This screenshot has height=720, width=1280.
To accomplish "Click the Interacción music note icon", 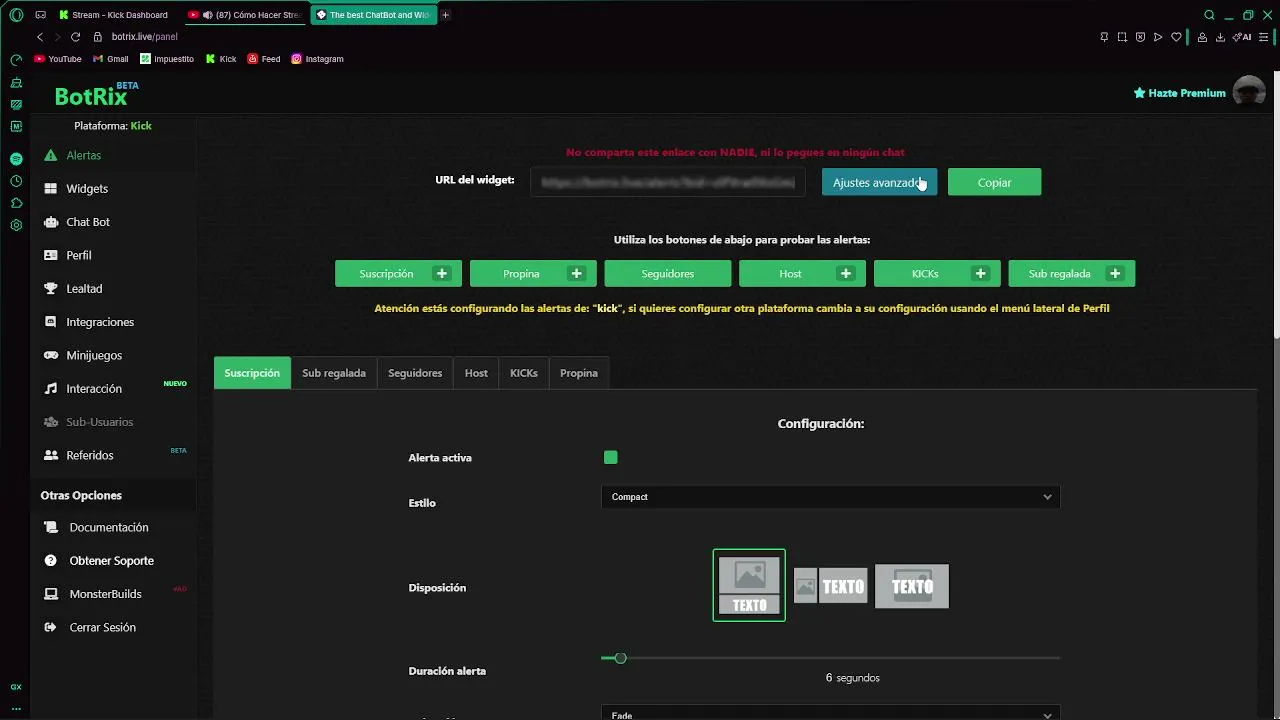I will pyautogui.click(x=51, y=388).
